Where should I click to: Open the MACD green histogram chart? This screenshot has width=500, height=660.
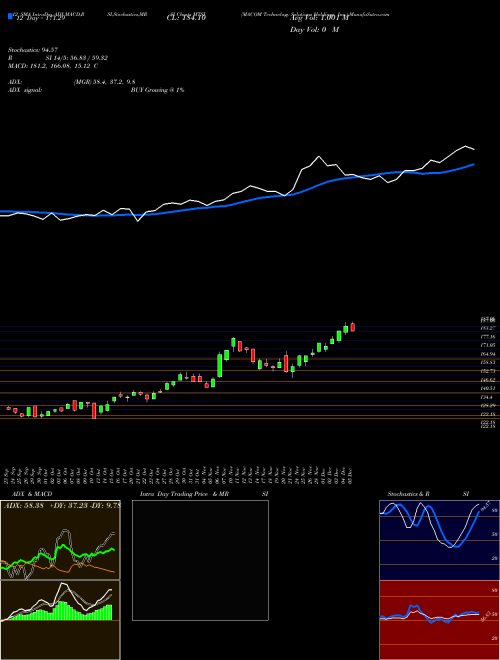[x=60, y=620]
